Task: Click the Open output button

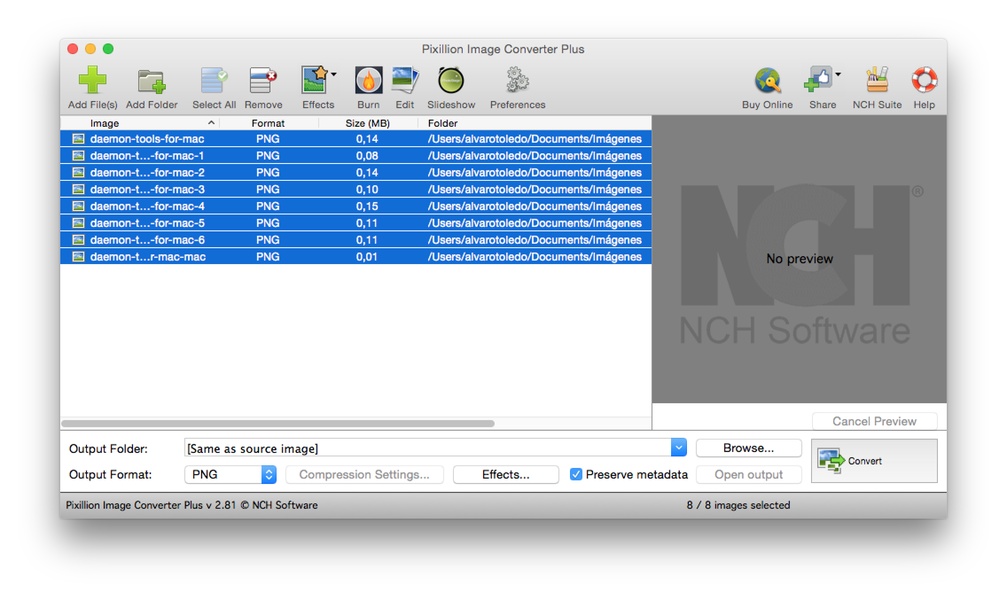Action: coord(748,474)
